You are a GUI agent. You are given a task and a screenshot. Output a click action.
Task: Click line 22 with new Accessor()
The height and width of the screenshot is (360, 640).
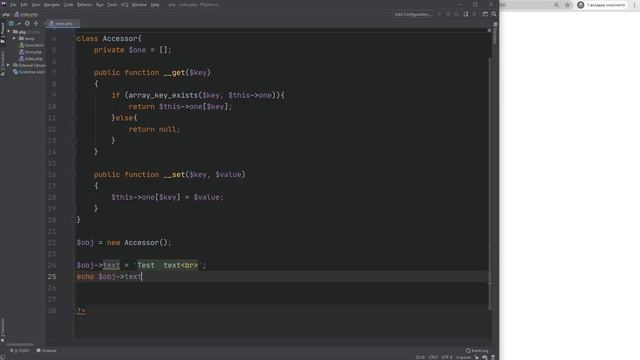click(124, 242)
